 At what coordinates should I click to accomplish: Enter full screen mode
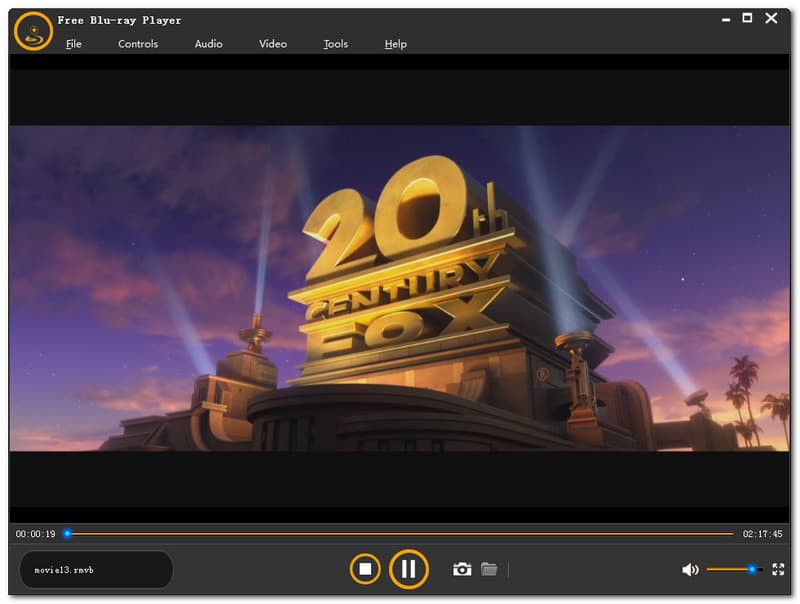(x=778, y=569)
